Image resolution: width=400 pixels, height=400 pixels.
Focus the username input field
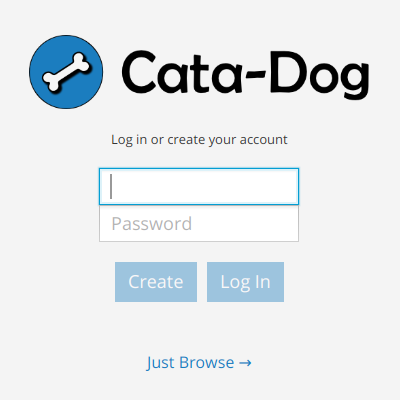tap(199, 187)
